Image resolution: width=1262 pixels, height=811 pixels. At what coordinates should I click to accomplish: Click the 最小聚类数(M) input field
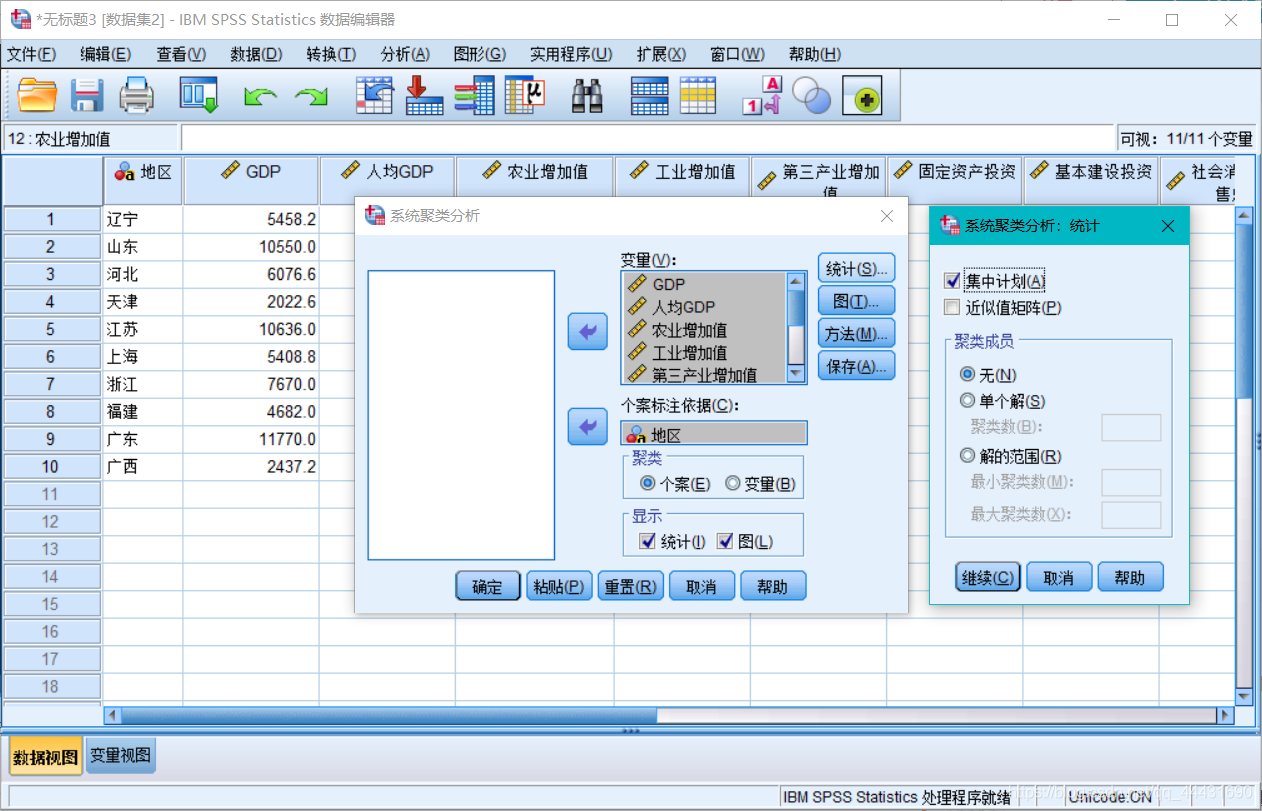(1131, 482)
